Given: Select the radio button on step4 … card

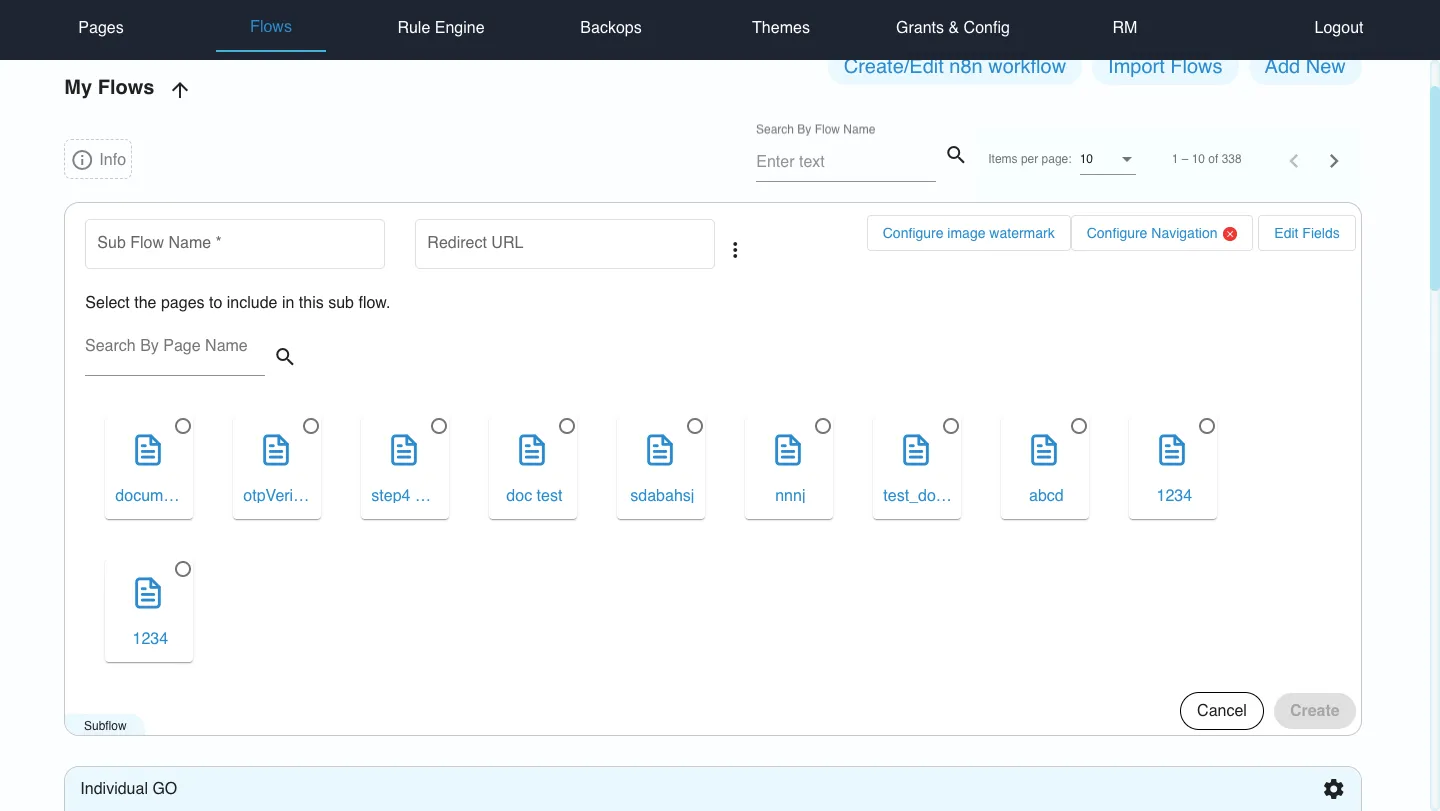Looking at the screenshot, I should pyautogui.click(x=439, y=426).
